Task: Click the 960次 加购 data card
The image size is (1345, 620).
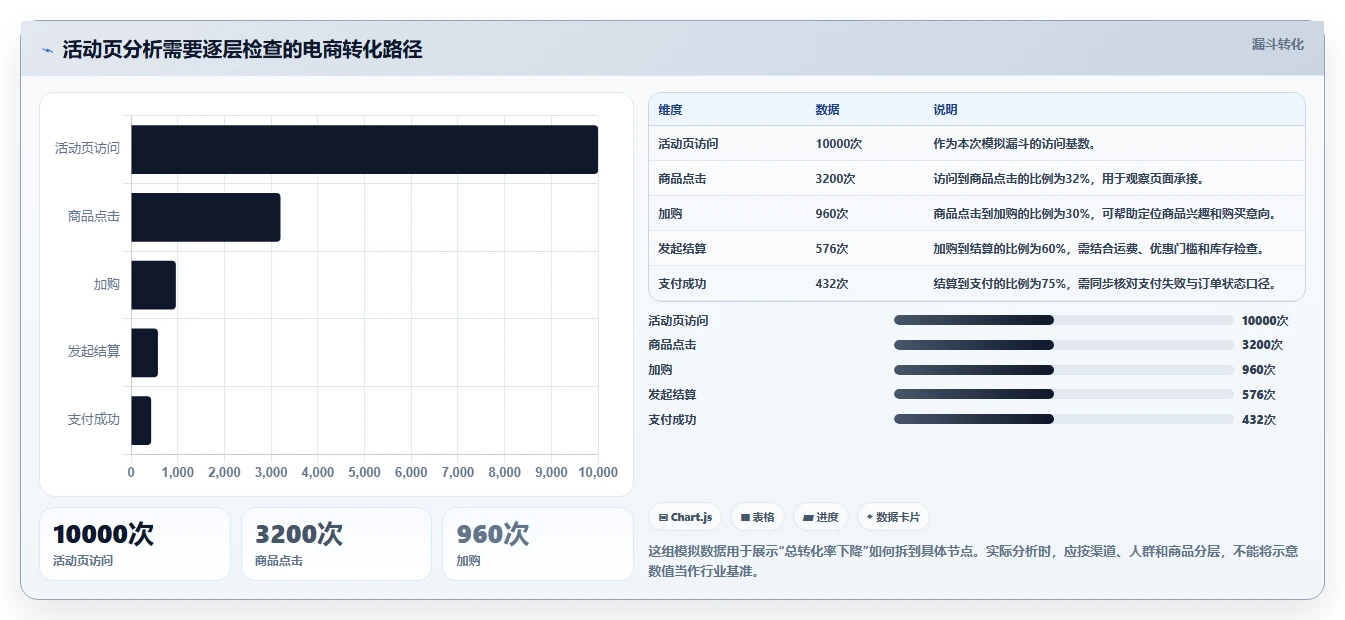Action: point(538,544)
